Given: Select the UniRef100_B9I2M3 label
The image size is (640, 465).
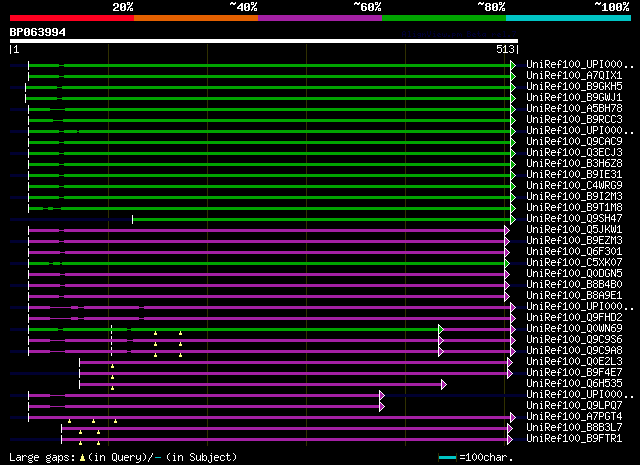Looking at the screenshot, I should pos(574,197).
